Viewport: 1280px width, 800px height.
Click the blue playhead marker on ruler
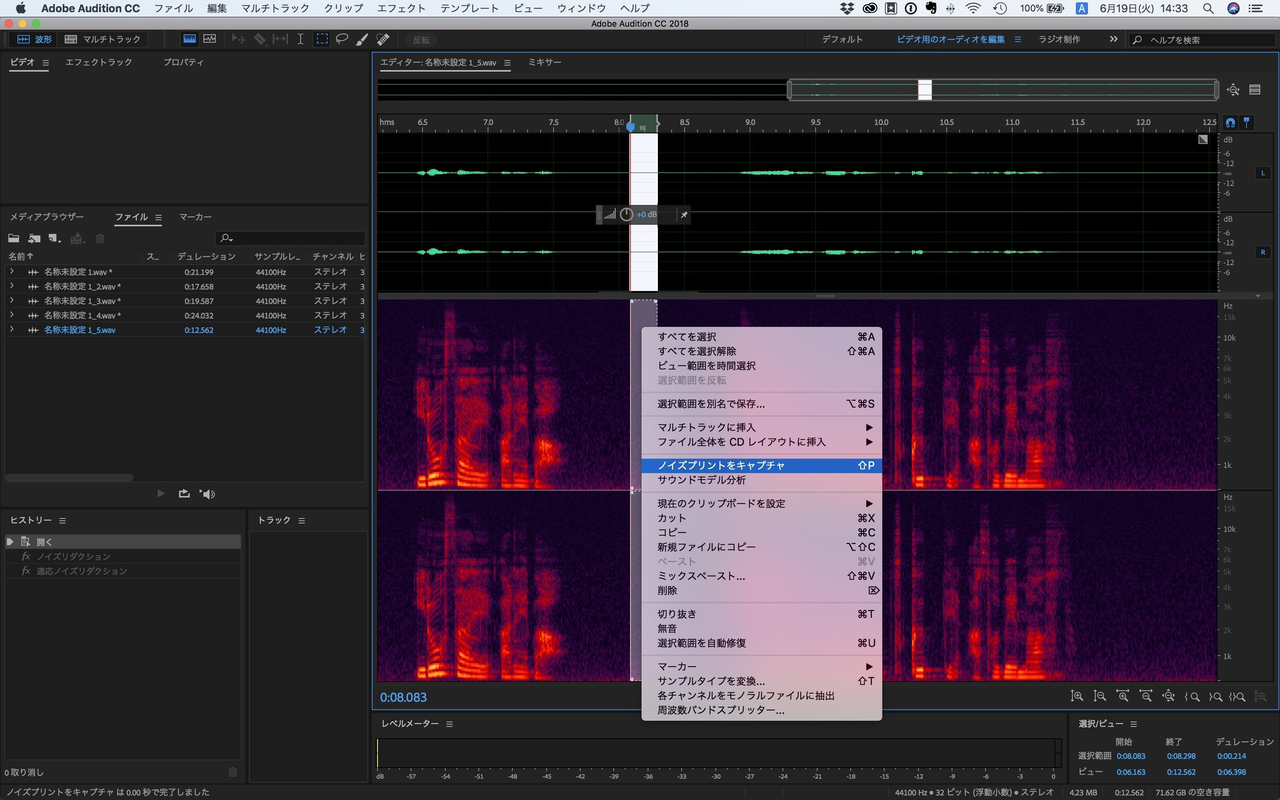[x=630, y=126]
